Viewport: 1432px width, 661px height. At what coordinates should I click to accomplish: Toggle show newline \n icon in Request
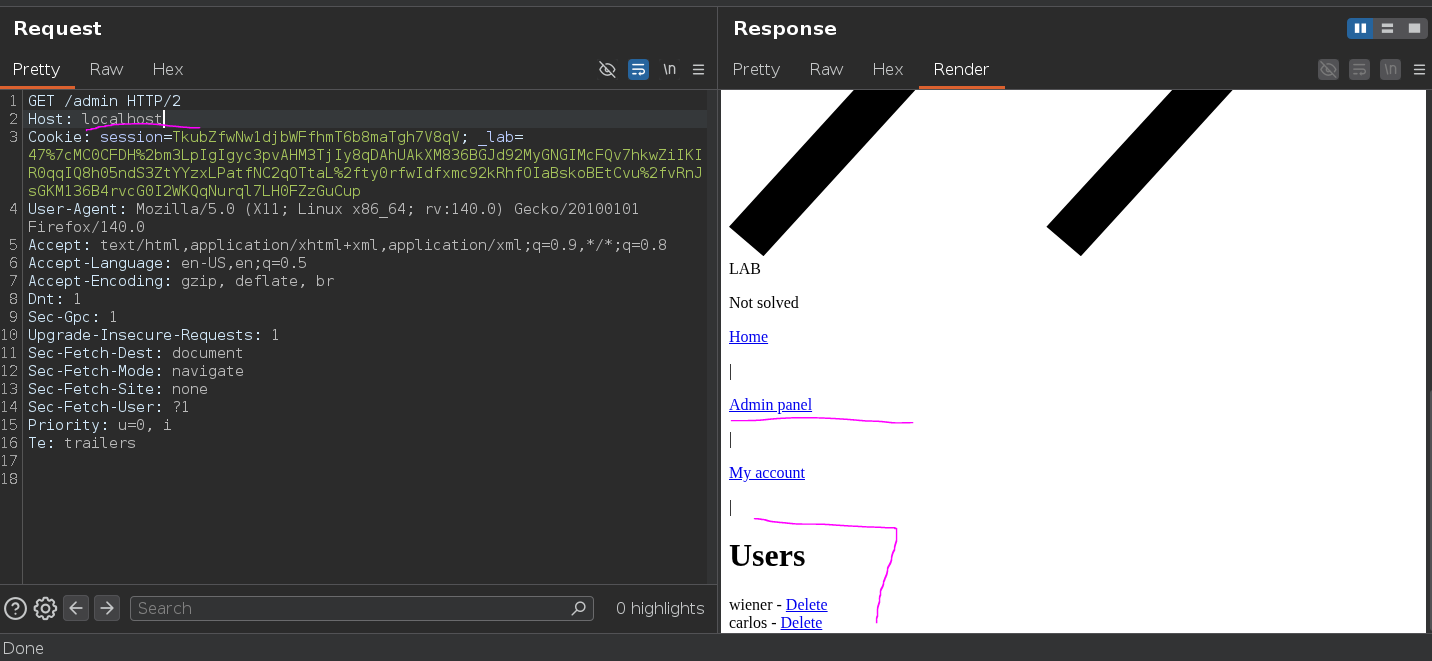[x=669, y=69]
